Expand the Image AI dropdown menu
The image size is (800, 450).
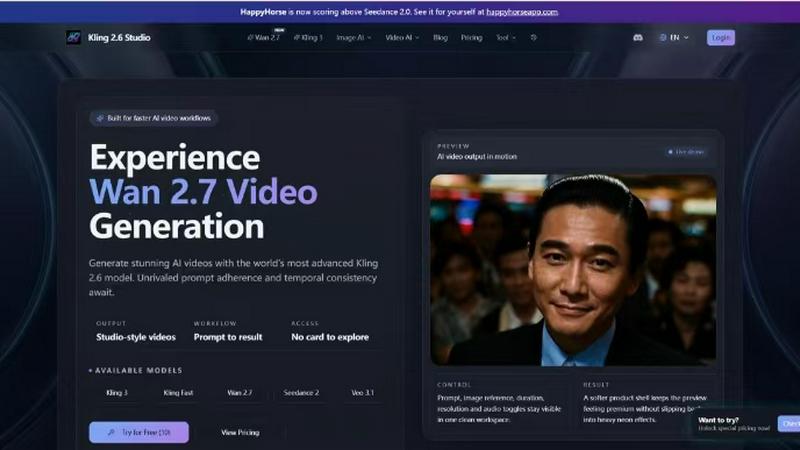coord(354,38)
